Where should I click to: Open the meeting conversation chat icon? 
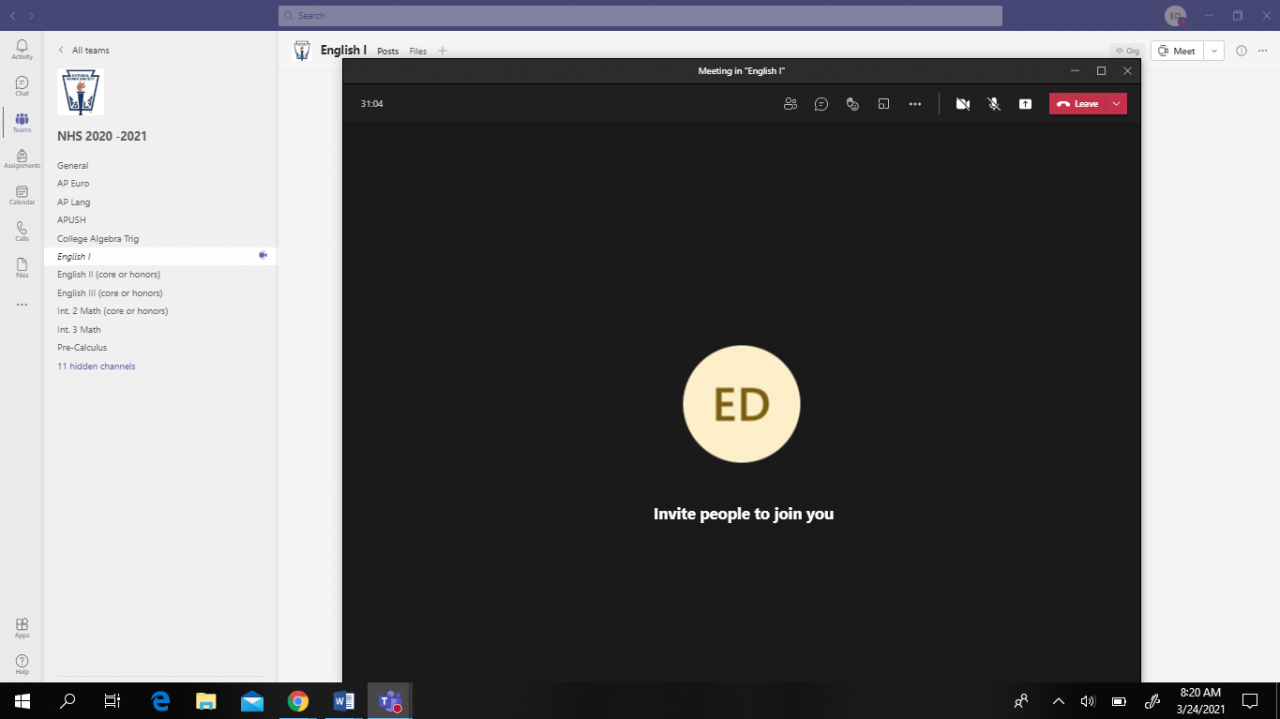point(821,104)
